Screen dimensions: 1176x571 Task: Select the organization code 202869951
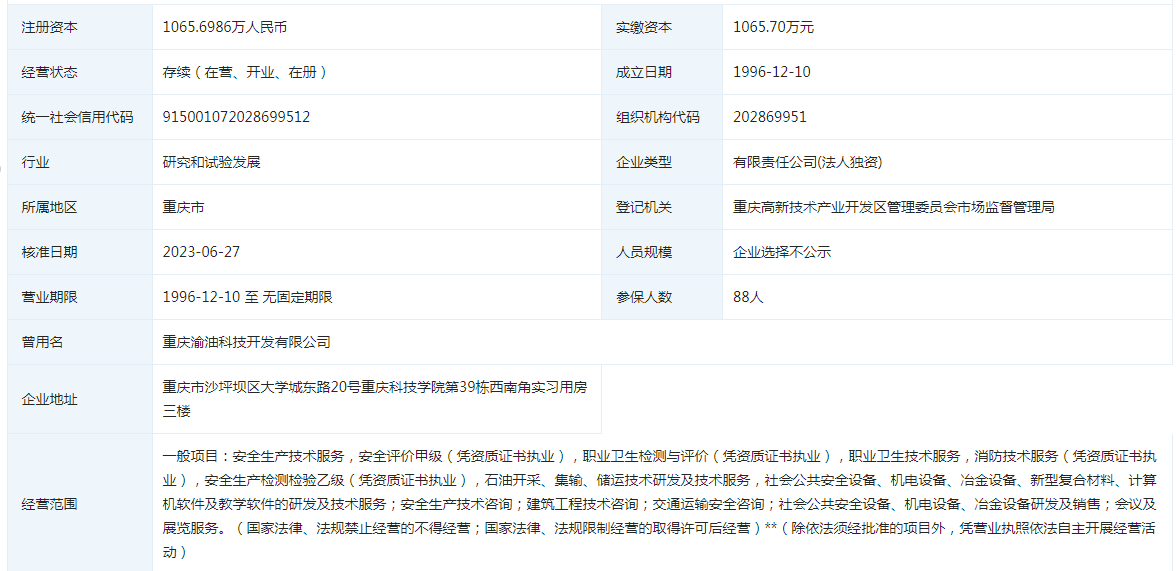point(769,117)
